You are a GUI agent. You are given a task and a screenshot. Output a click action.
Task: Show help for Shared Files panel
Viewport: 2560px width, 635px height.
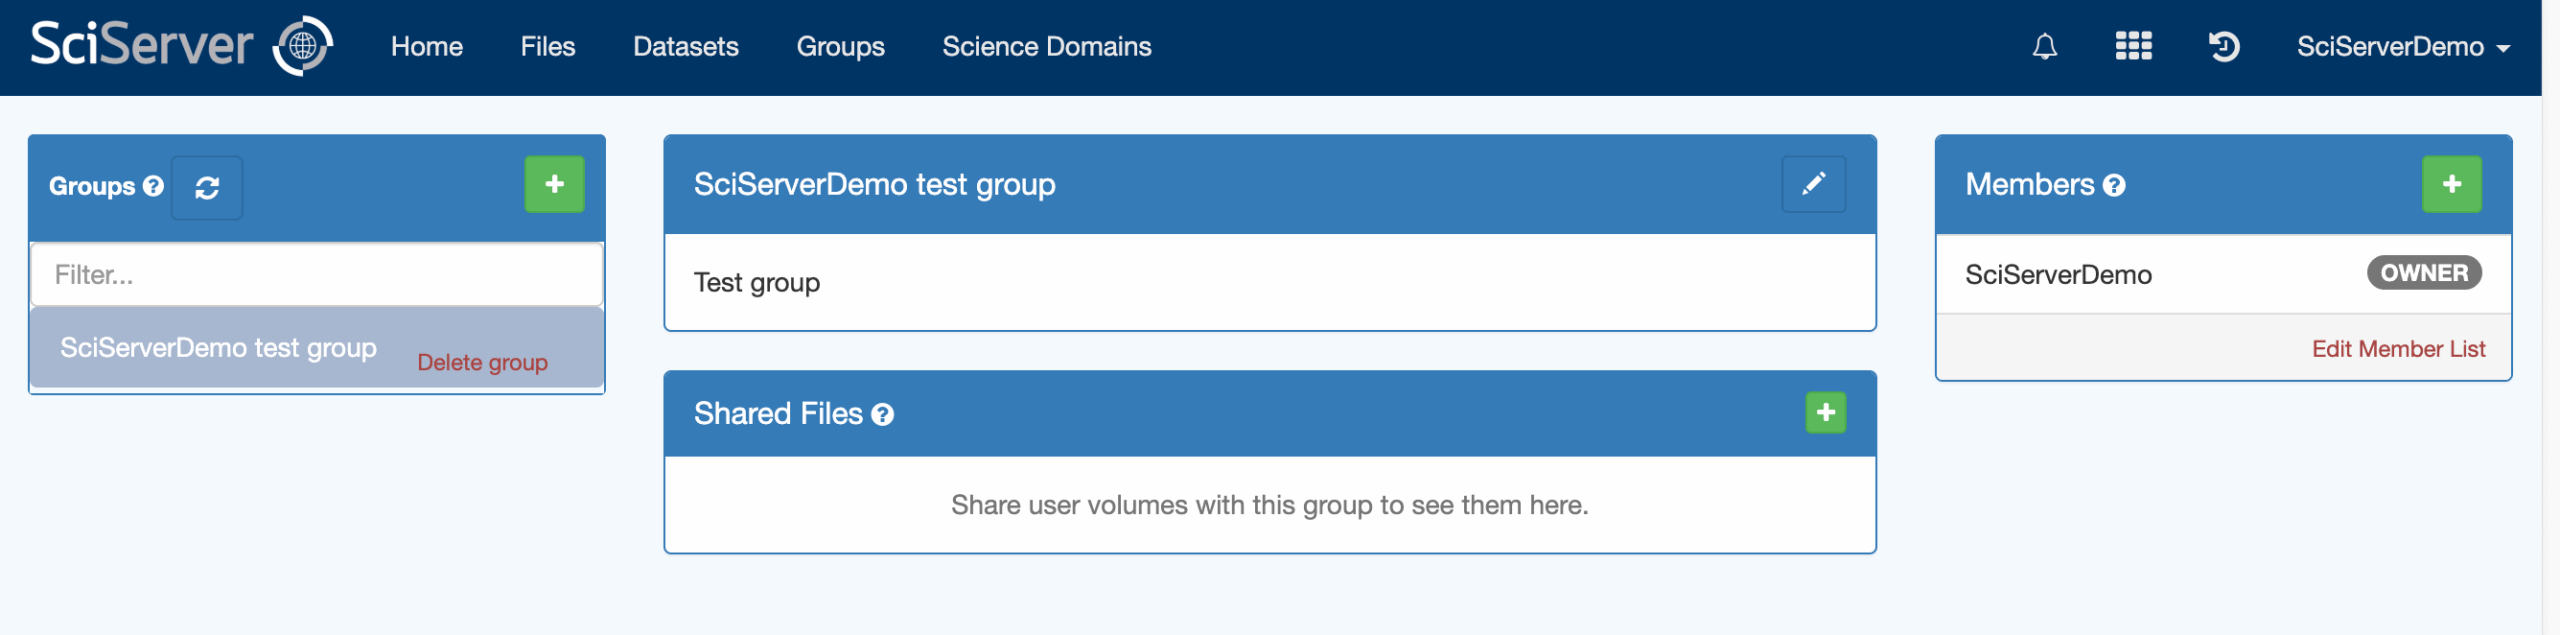[882, 415]
